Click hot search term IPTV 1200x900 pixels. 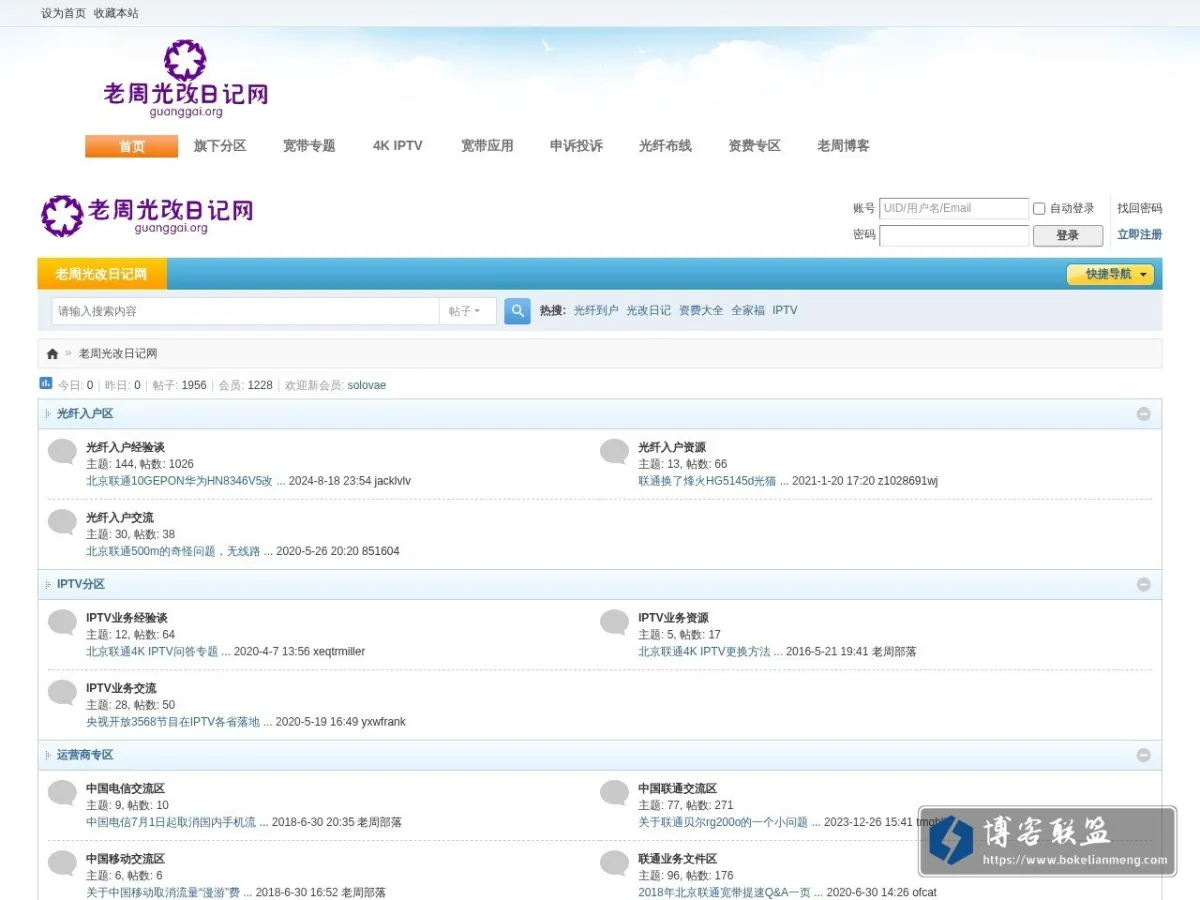[785, 311]
